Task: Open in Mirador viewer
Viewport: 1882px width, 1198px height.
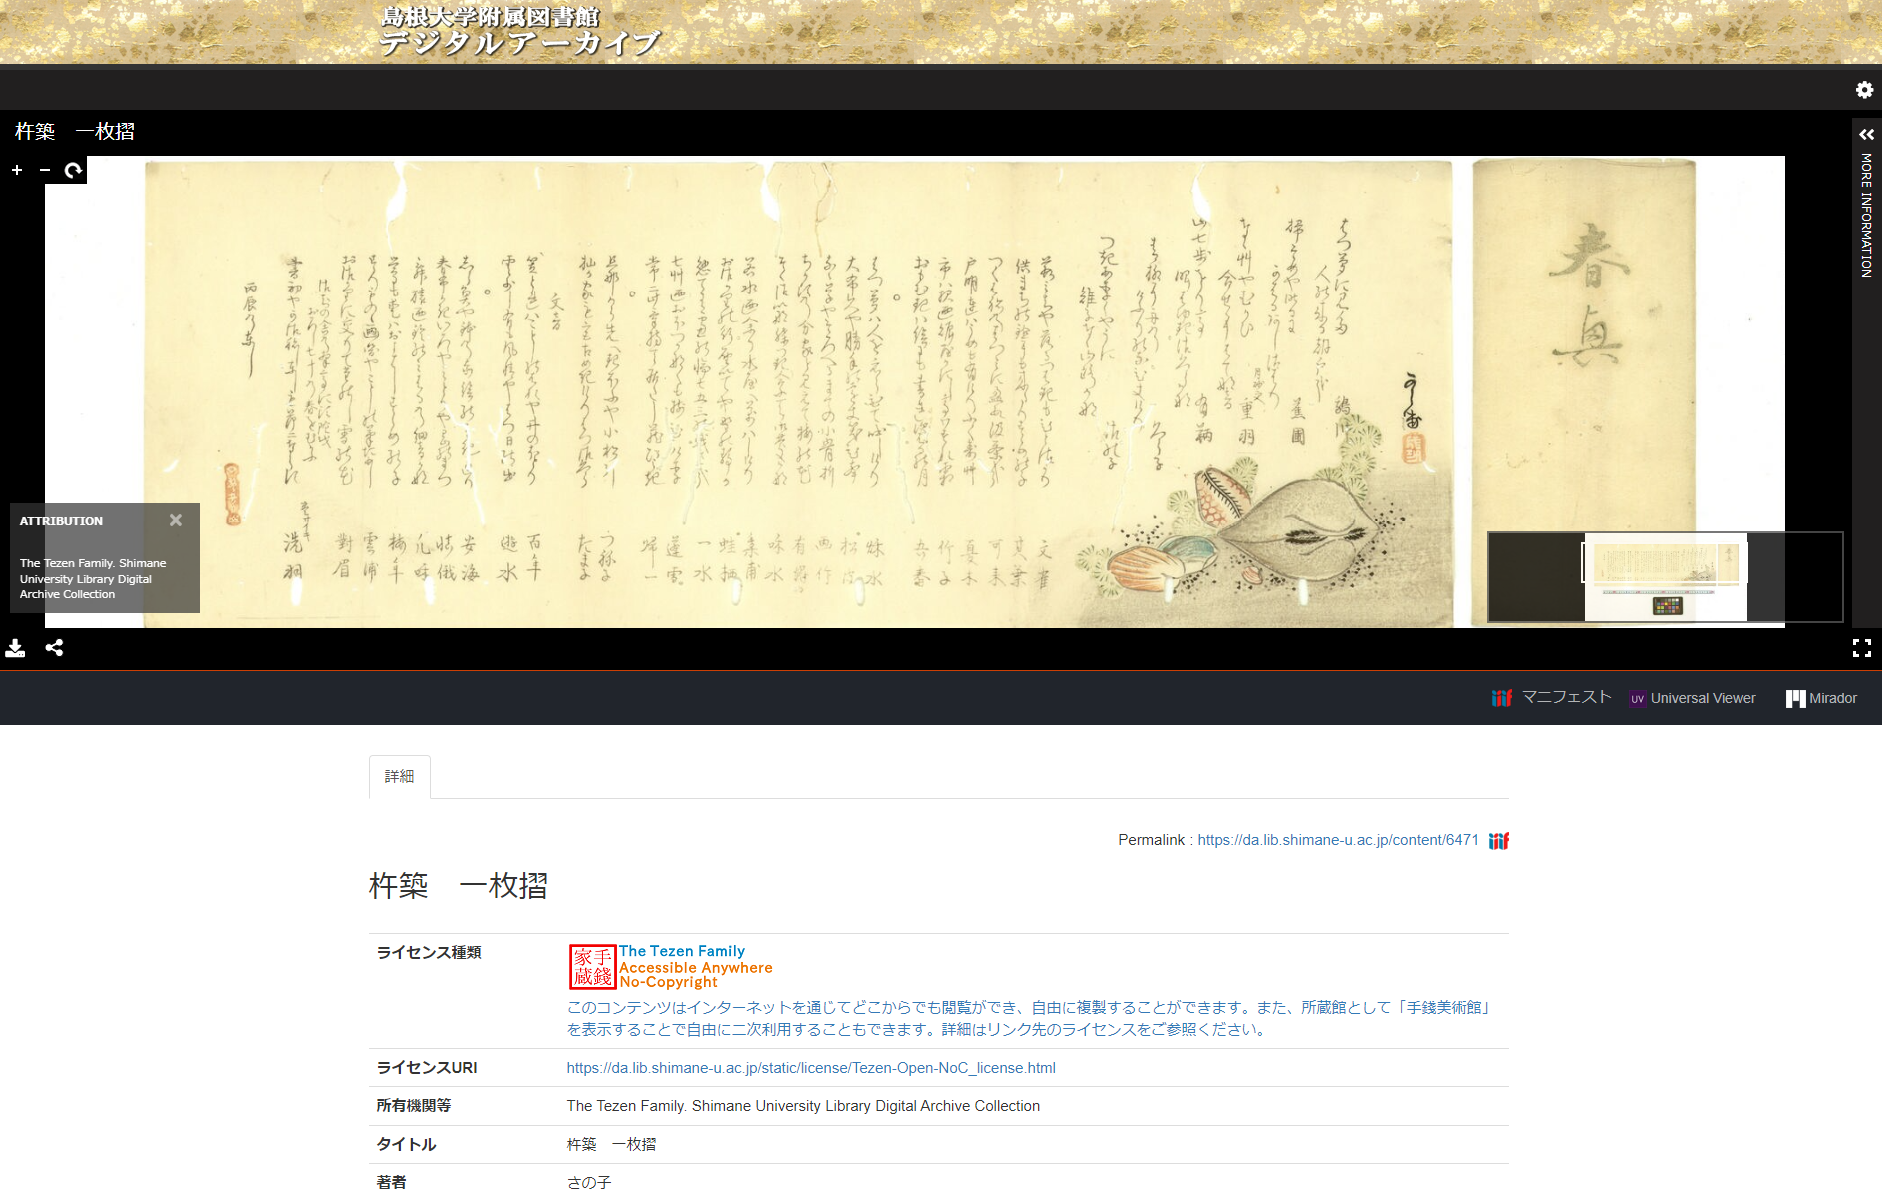Action: click(x=1833, y=698)
